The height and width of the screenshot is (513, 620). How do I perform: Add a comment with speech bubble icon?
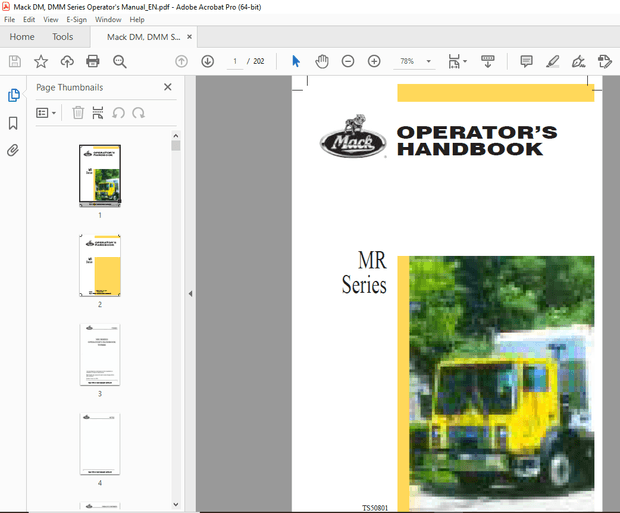tap(526, 61)
